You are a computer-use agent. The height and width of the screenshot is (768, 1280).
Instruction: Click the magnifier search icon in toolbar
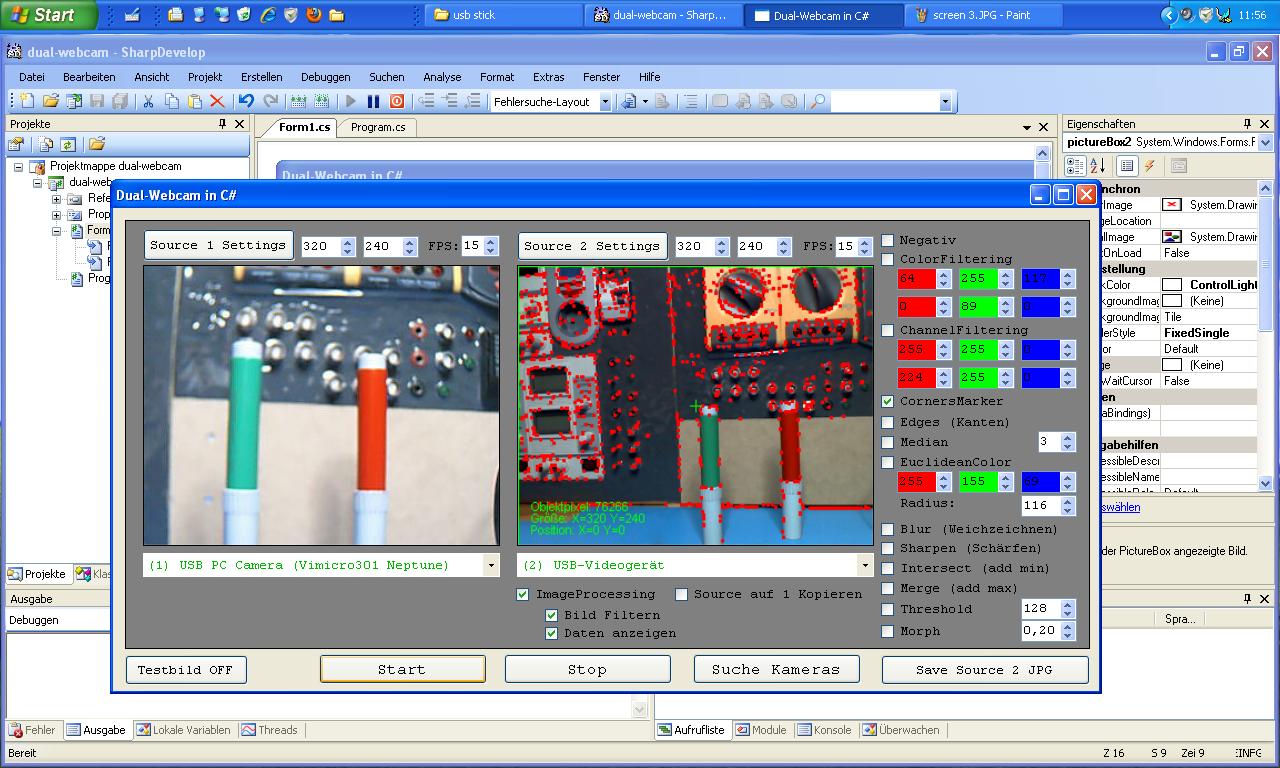click(817, 101)
